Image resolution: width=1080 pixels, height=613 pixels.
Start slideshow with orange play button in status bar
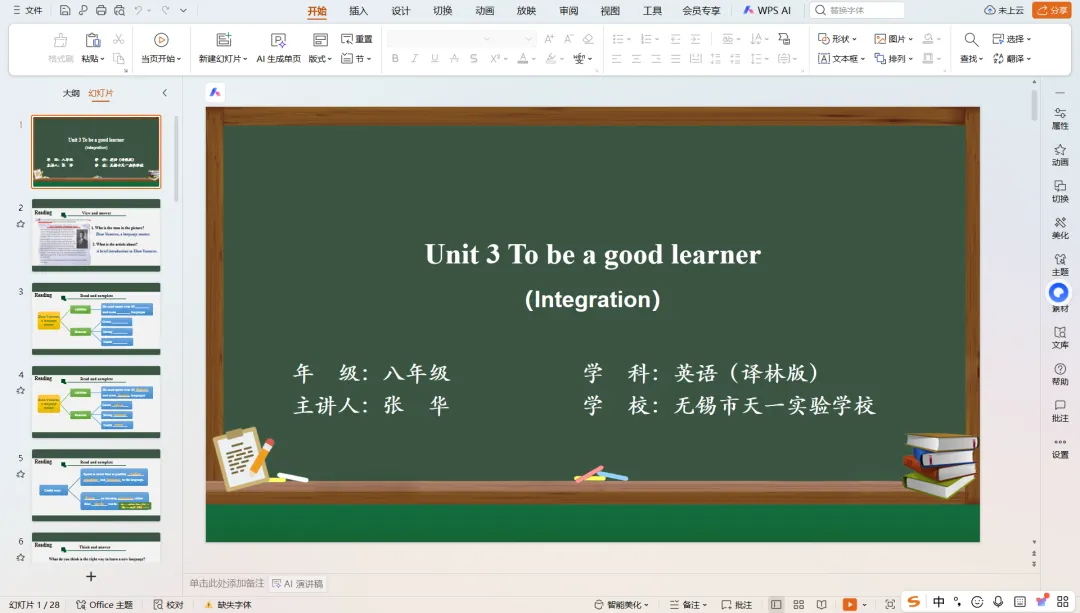coord(849,604)
